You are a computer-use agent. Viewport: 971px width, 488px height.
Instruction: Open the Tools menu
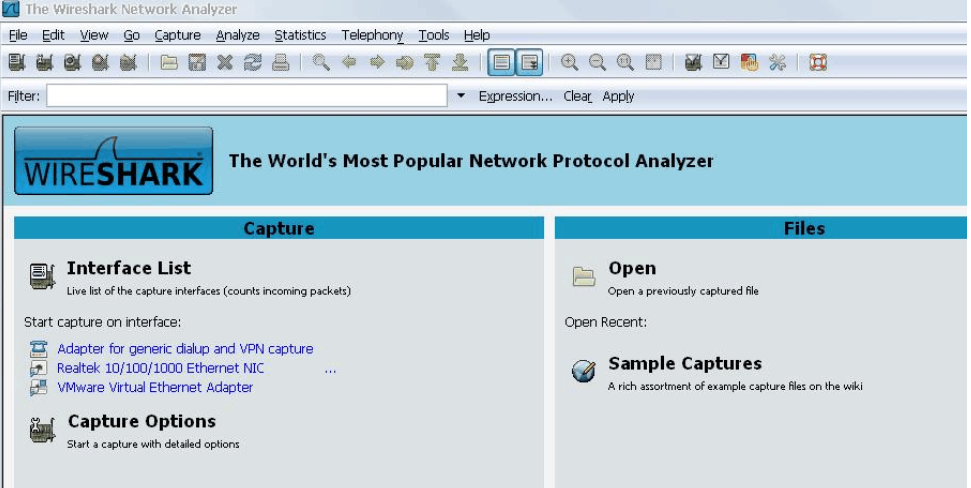(x=433, y=35)
